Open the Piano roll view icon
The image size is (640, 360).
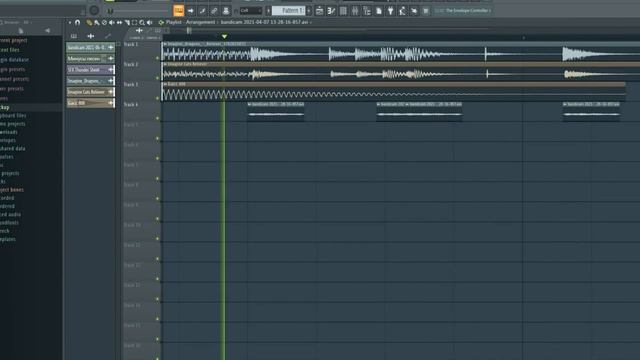[x=331, y=11]
